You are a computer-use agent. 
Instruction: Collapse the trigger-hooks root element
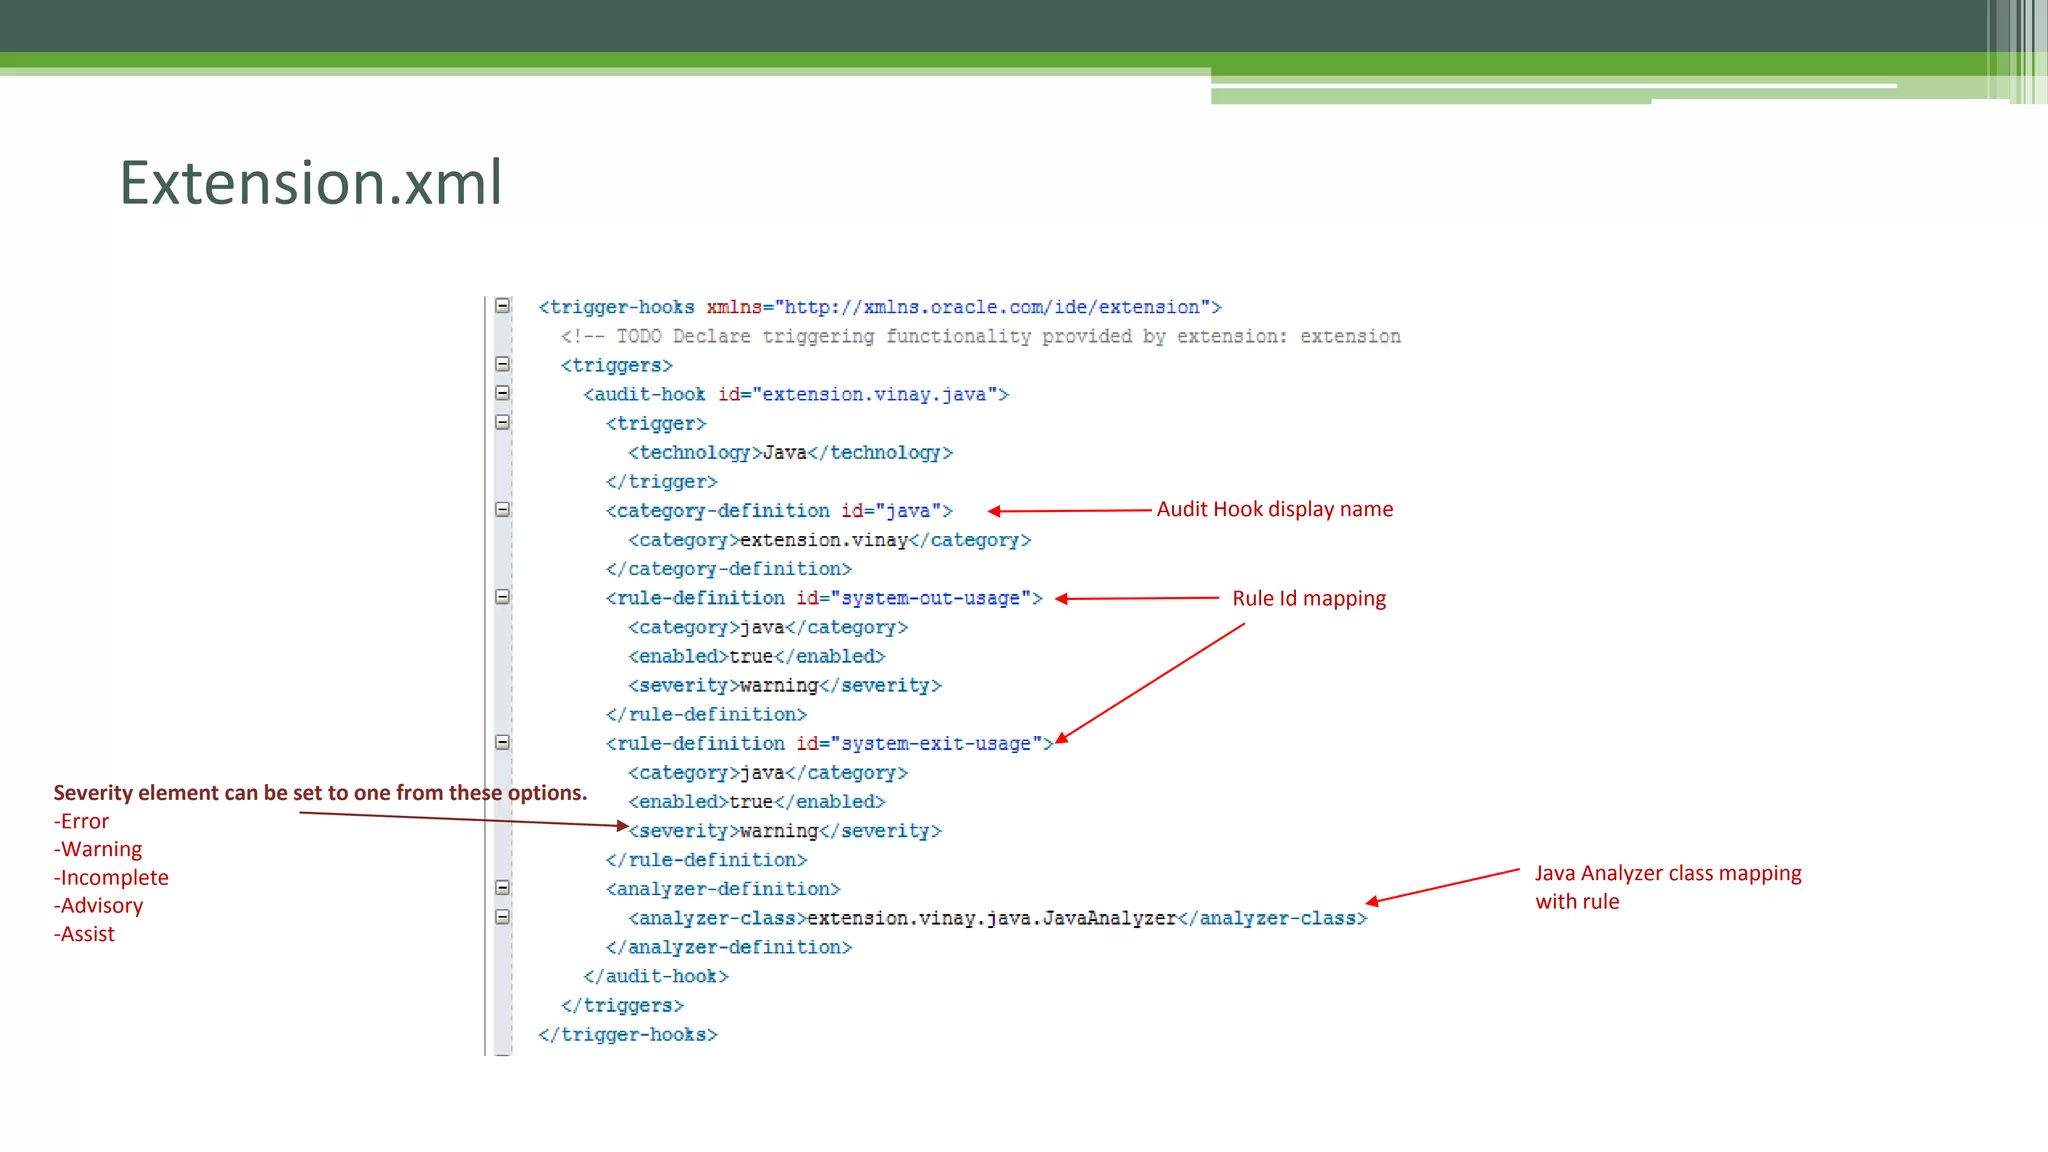point(503,306)
